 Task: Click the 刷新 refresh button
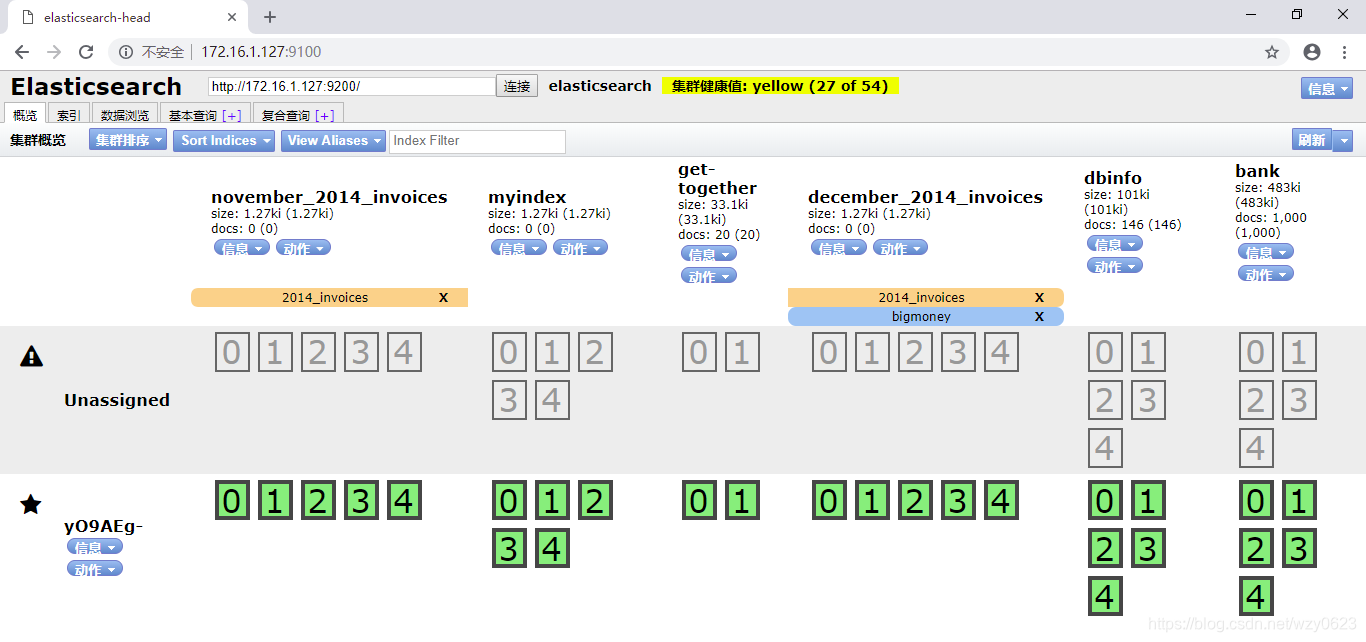(1312, 141)
